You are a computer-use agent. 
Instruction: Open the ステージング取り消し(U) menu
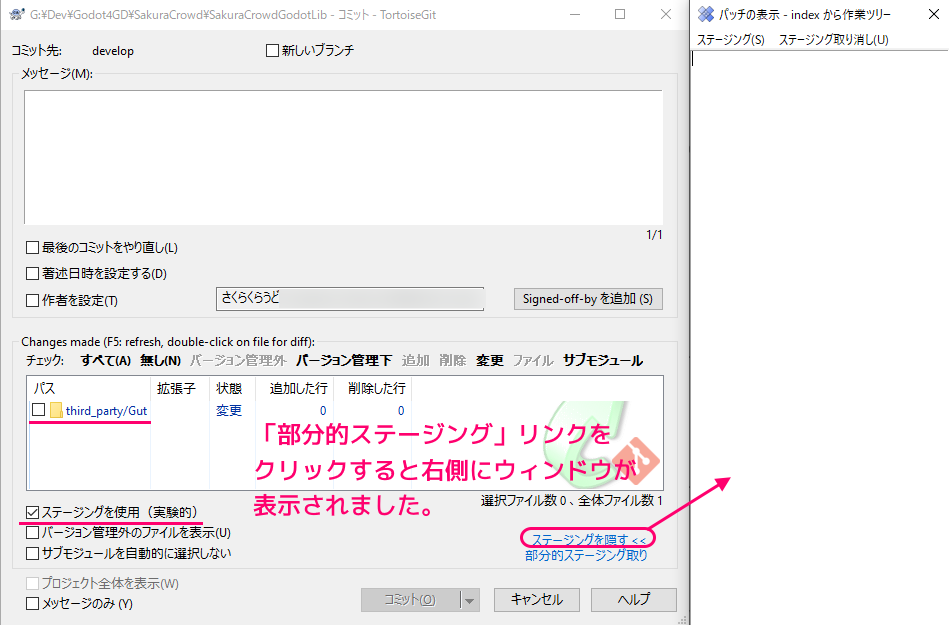click(x=833, y=40)
